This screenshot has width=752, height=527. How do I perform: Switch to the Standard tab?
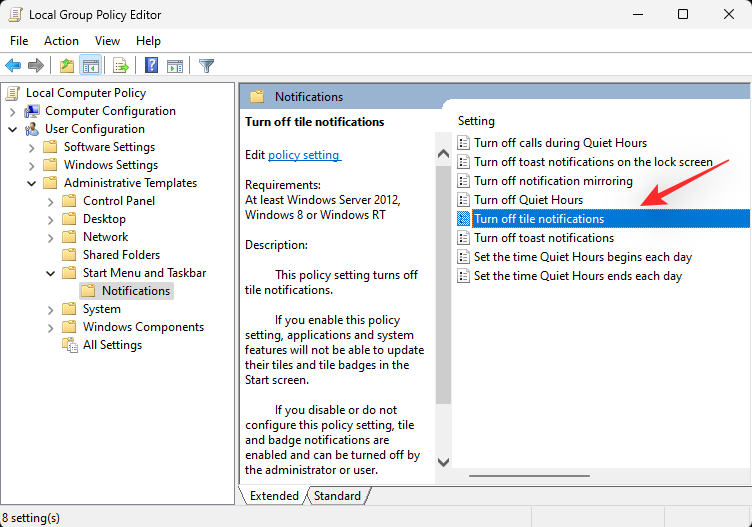(337, 496)
